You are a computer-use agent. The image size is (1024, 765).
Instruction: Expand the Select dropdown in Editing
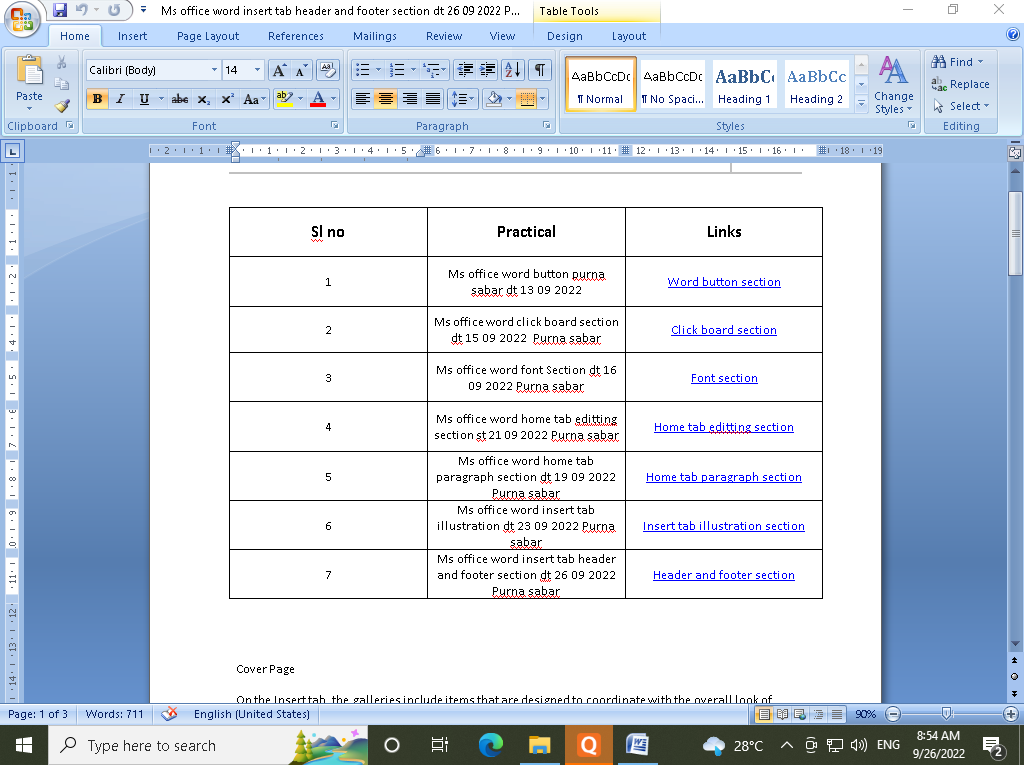pos(961,106)
